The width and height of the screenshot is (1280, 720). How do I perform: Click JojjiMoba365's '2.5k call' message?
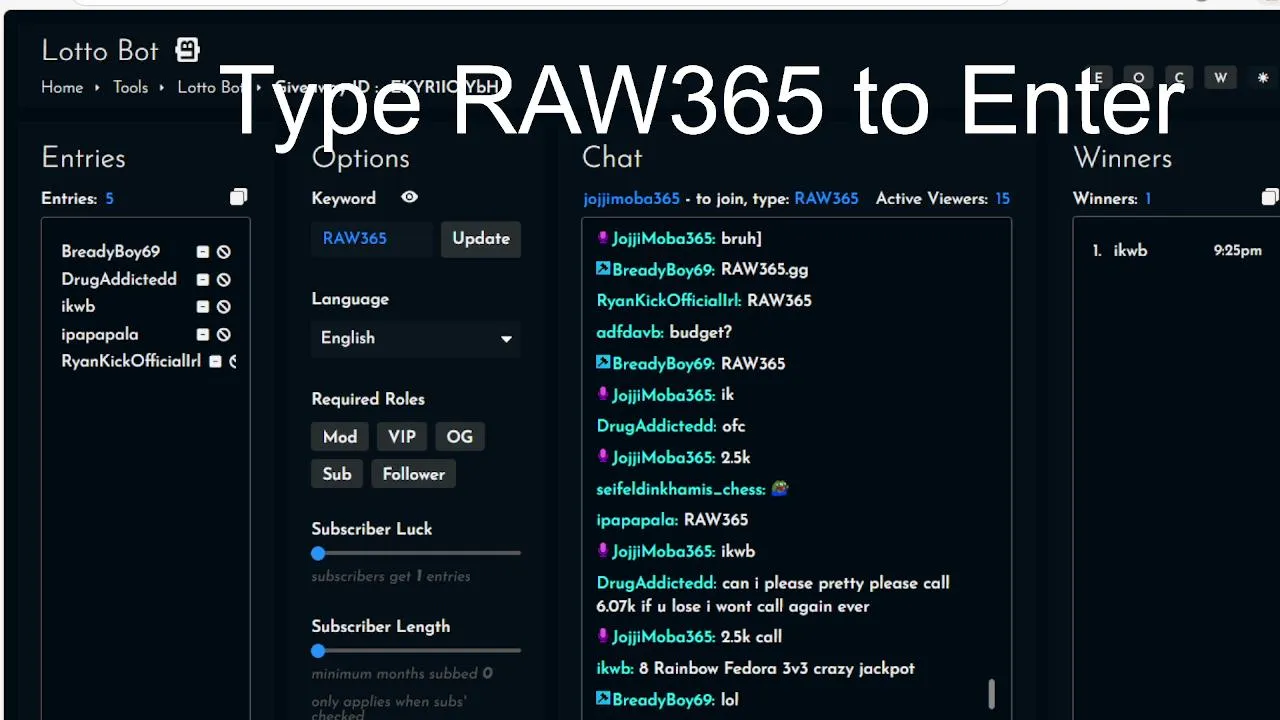(x=689, y=637)
